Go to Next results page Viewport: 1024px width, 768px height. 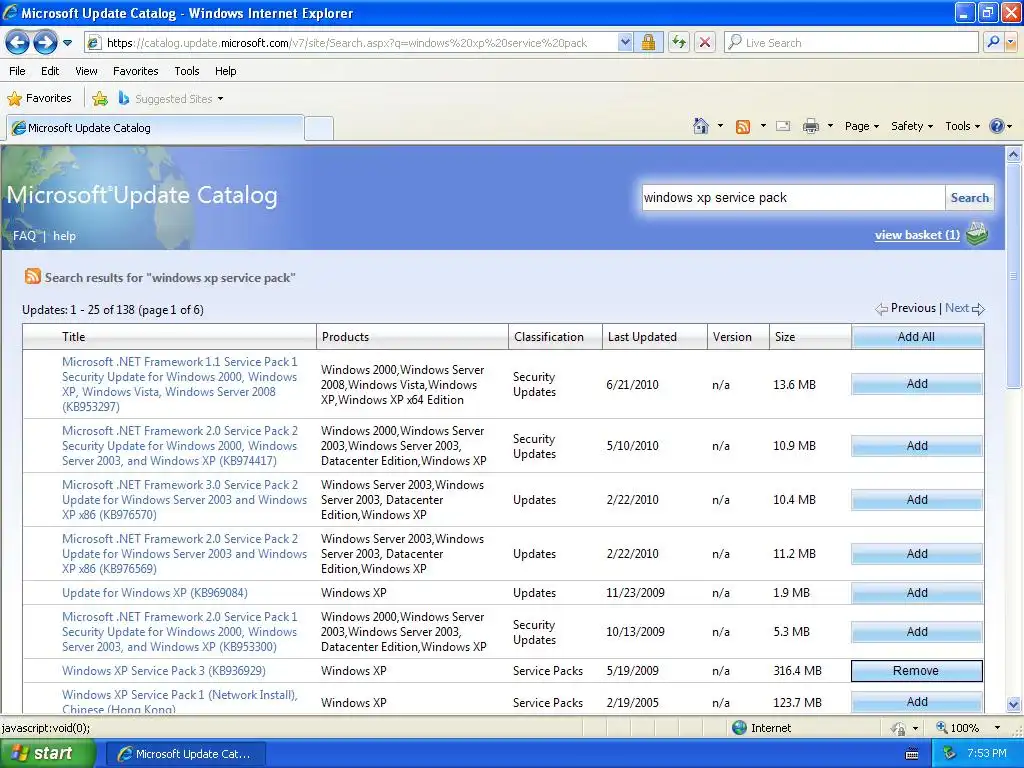[x=965, y=308]
